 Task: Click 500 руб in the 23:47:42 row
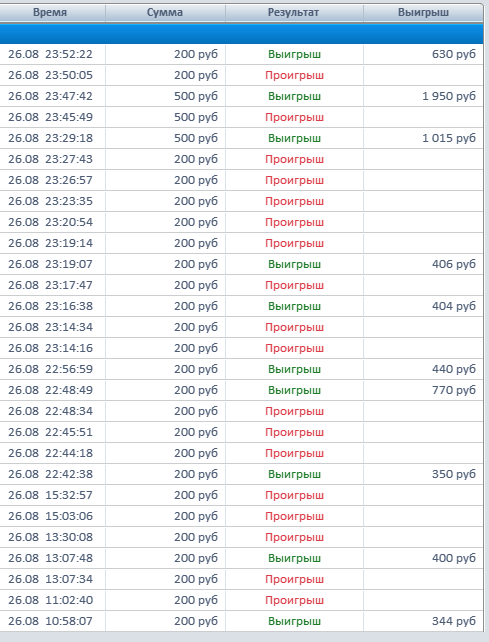(x=196, y=96)
